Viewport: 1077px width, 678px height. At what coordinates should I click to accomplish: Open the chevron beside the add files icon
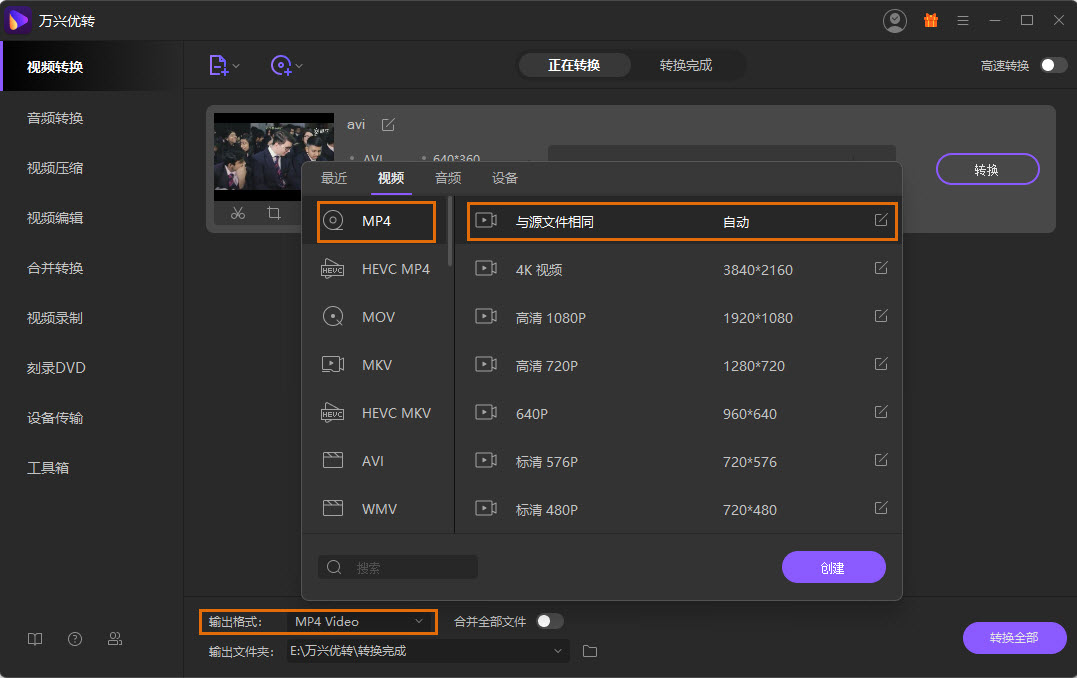coord(234,64)
